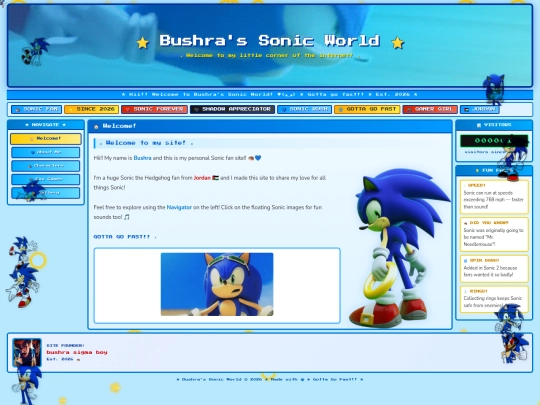Click the GAMER GIRL badge
This screenshot has width=540, height=405.
(430, 109)
